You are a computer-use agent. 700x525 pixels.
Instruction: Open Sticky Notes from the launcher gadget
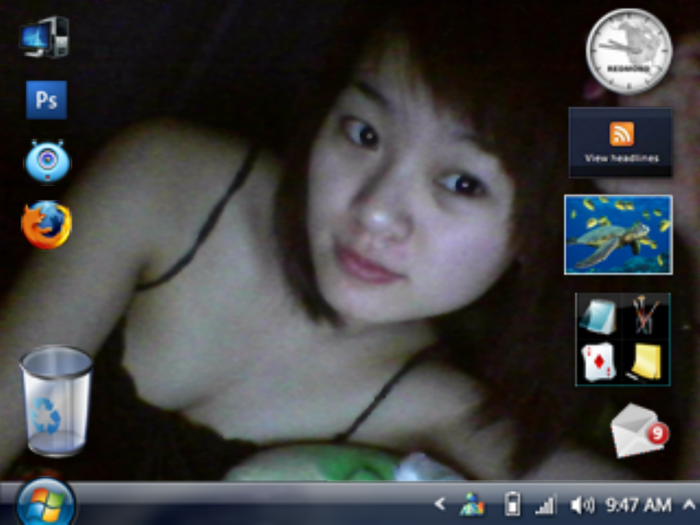[646, 362]
